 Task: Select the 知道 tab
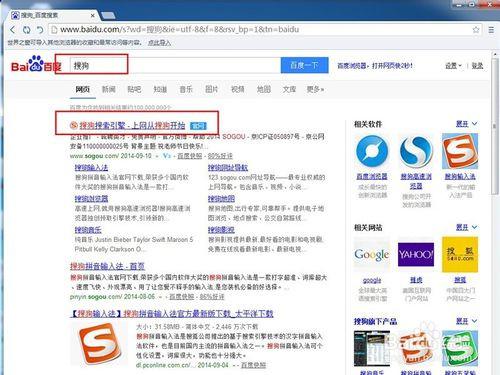point(160,89)
